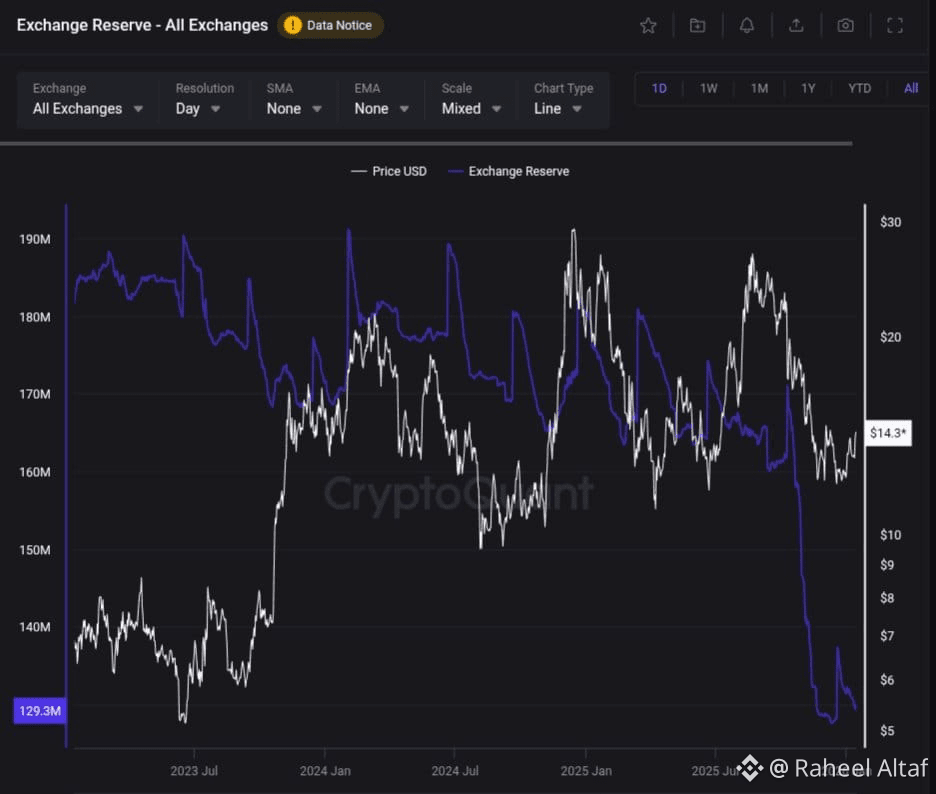936x794 pixels.
Task: Open the Exchange dropdown
Action: tap(88, 100)
